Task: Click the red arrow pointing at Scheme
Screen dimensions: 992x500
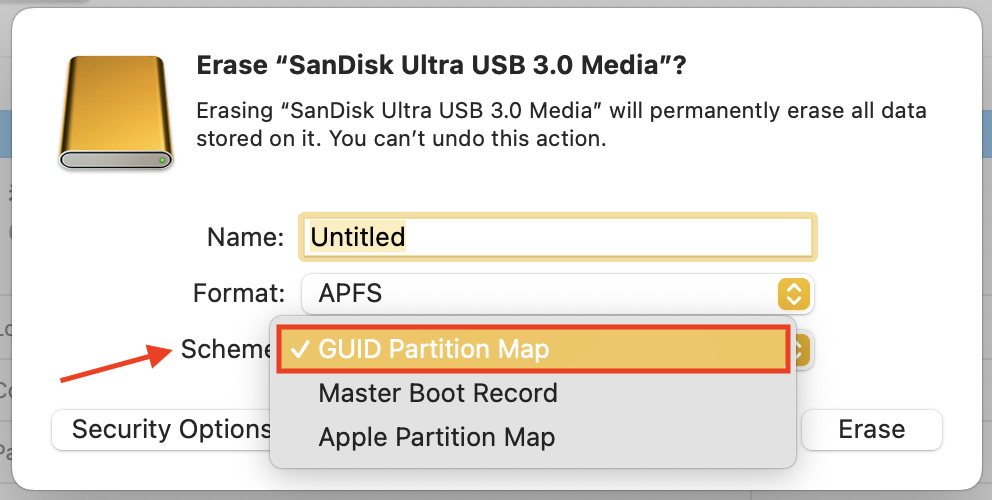Action: coord(112,362)
